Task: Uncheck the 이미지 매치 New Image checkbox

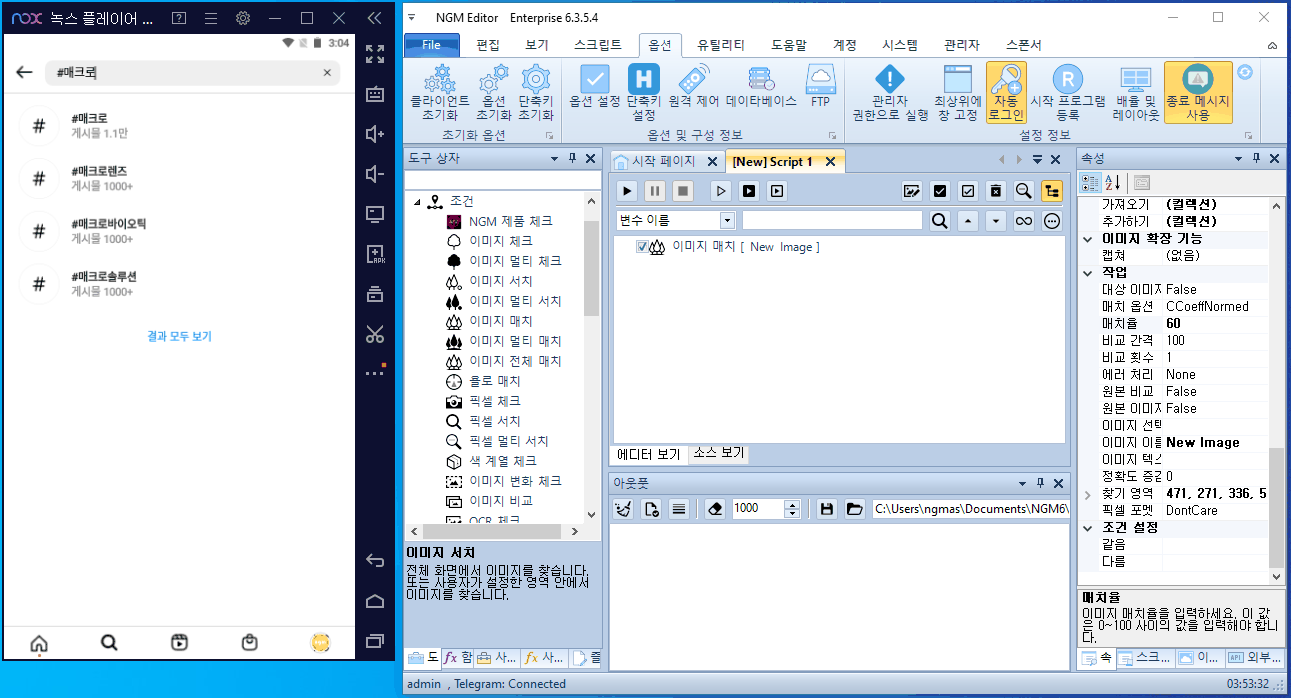Action: [x=642, y=247]
